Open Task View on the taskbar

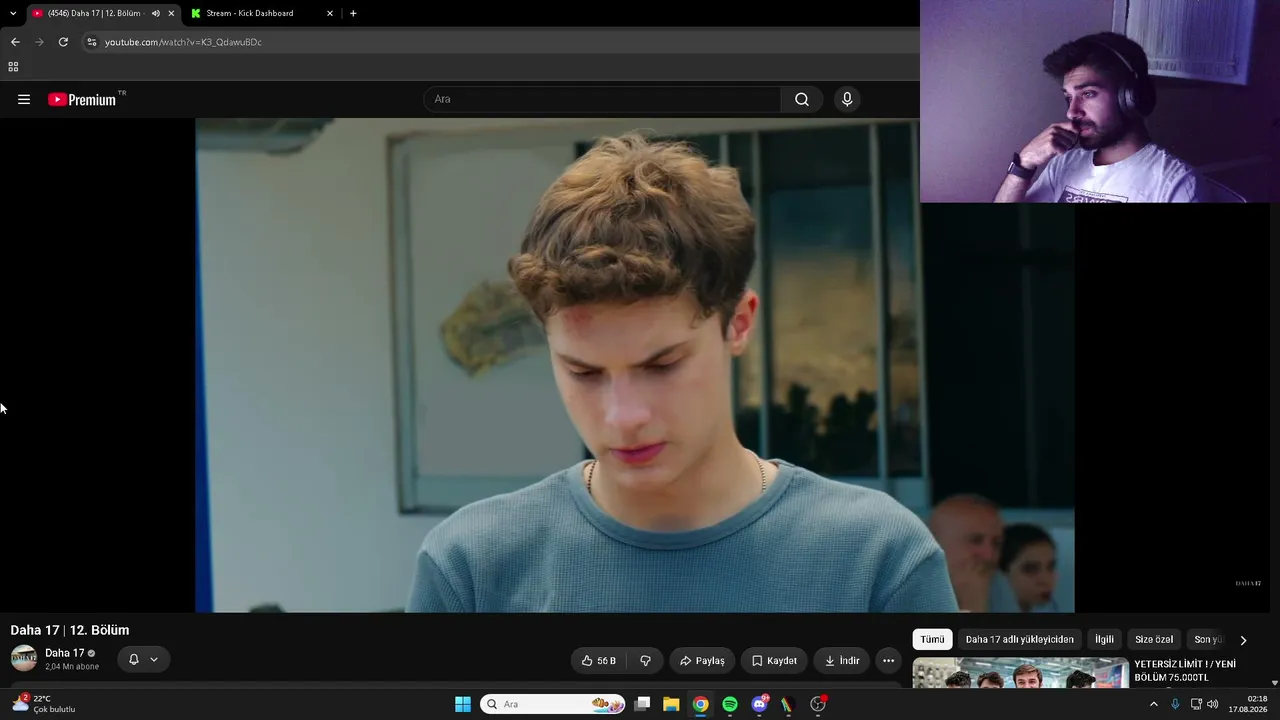642,704
